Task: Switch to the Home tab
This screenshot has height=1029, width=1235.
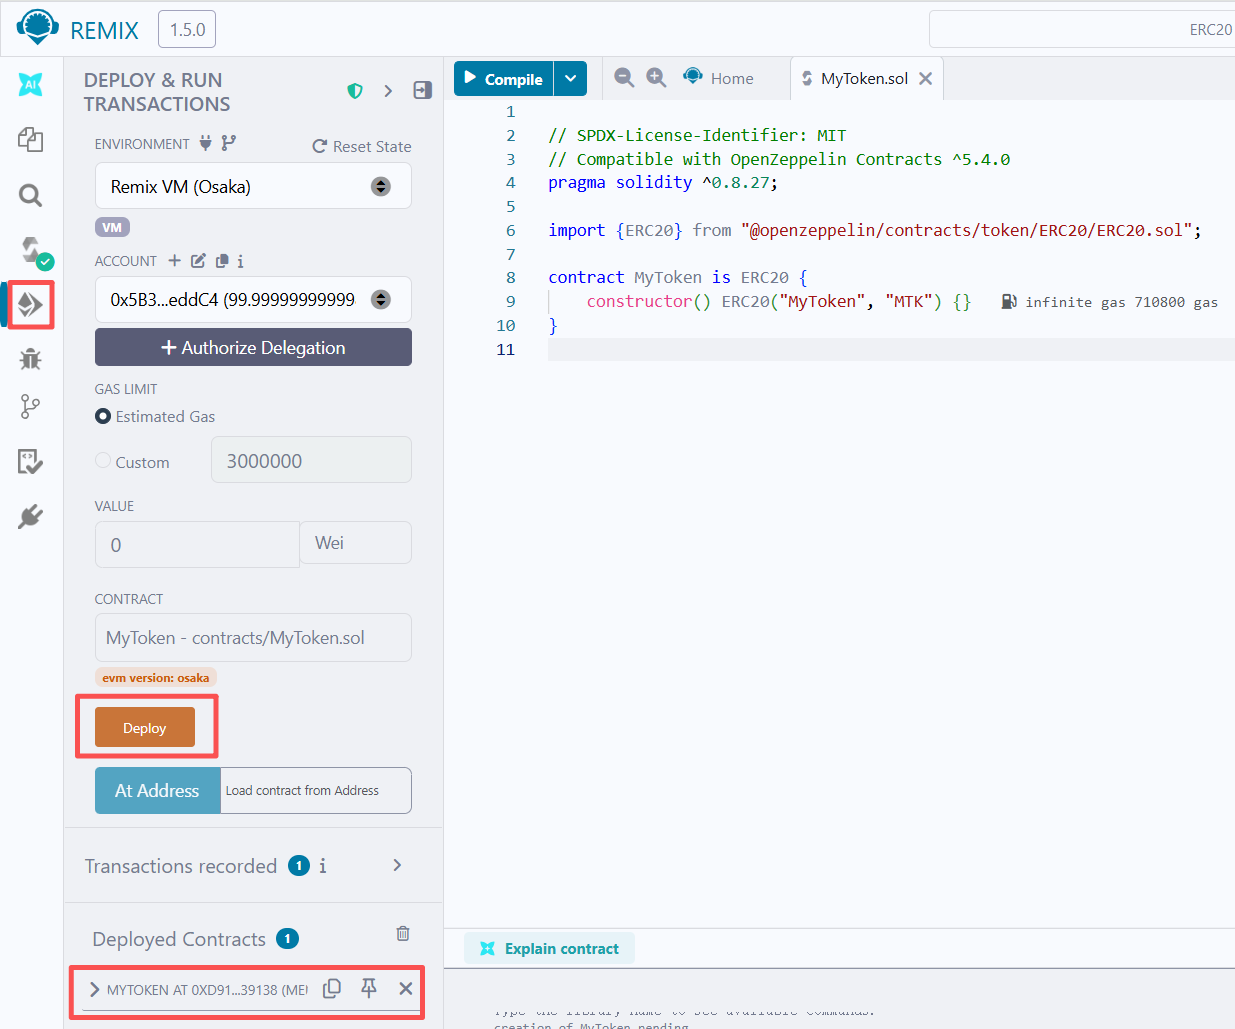Action: point(718,78)
